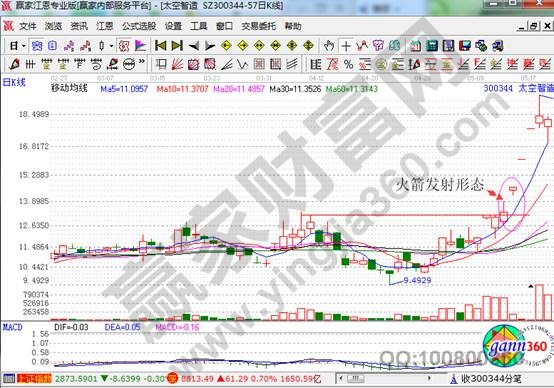Select the percent sign drawing tool
The image size is (554, 388).
(348, 65)
